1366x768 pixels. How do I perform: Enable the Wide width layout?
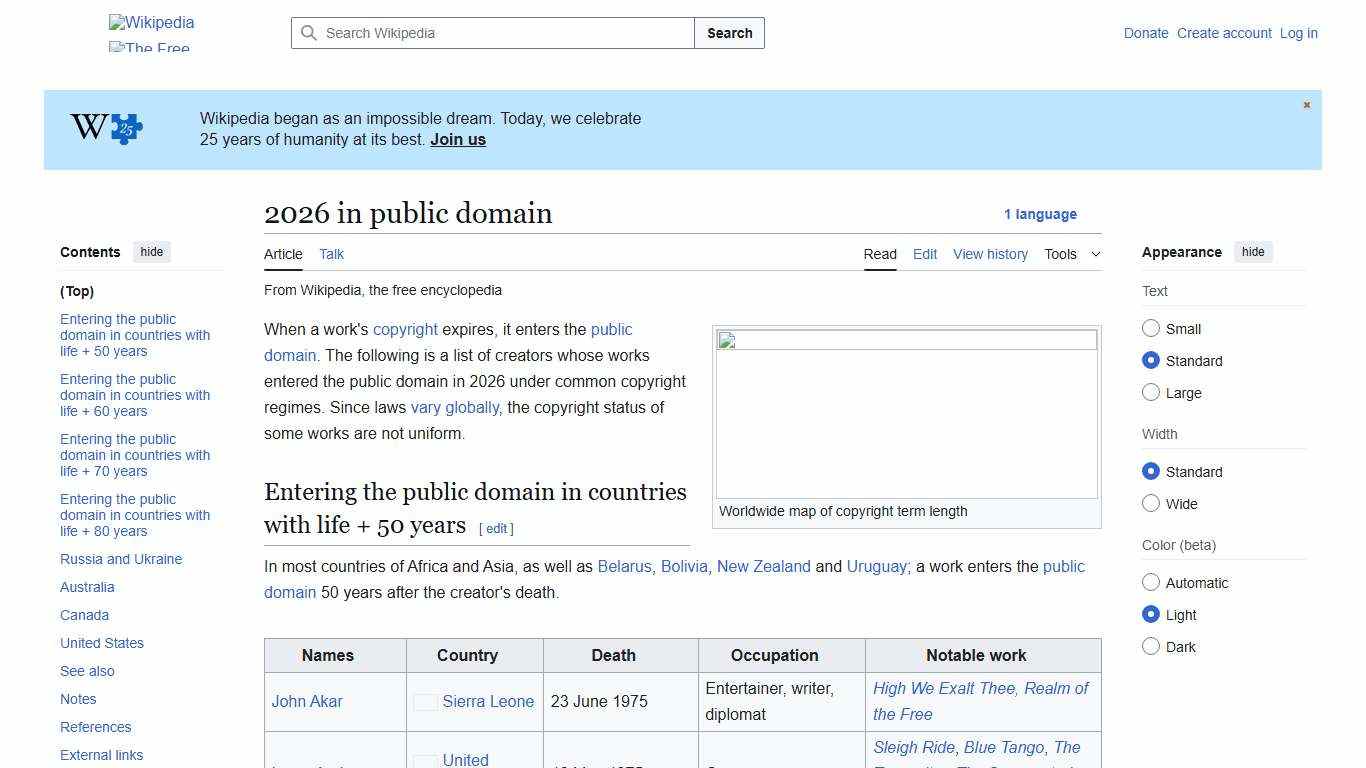(x=1151, y=503)
